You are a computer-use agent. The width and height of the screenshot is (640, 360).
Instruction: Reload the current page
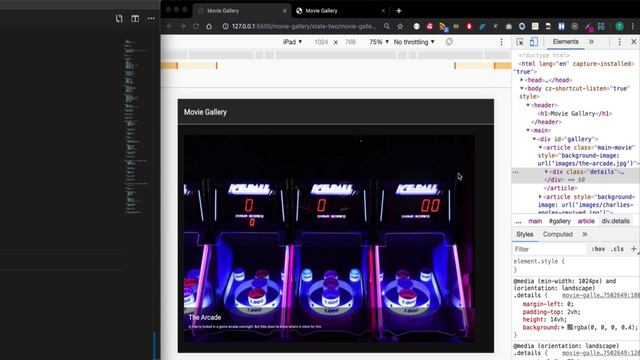[196, 26]
